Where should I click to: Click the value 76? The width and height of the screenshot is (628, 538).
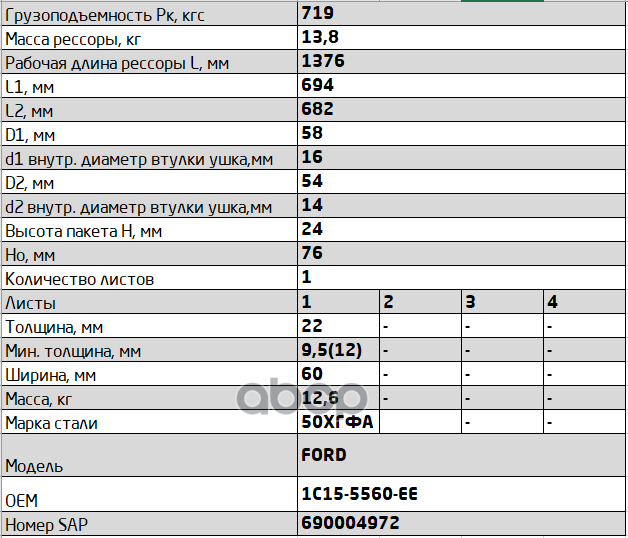[312, 253]
